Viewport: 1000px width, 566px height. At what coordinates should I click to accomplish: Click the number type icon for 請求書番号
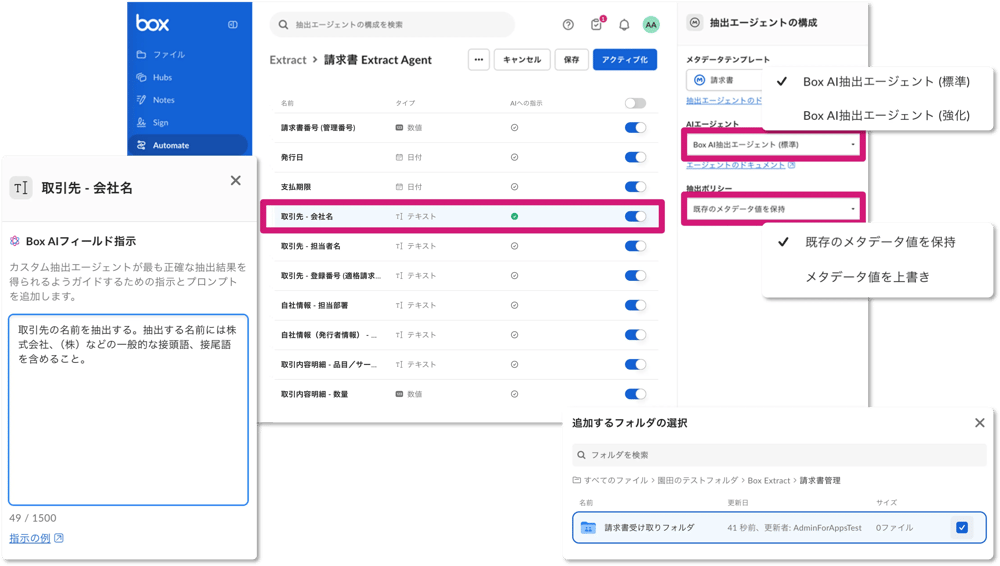click(399, 128)
